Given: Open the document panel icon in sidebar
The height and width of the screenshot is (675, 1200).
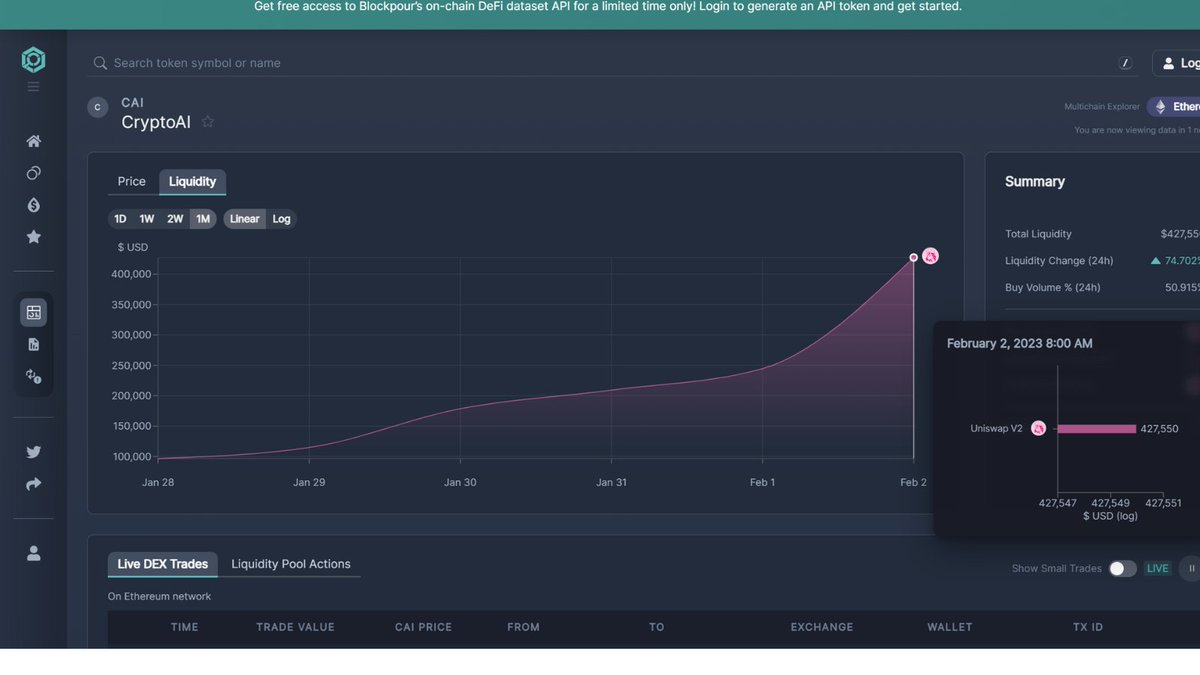Looking at the screenshot, I should (33, 343).
